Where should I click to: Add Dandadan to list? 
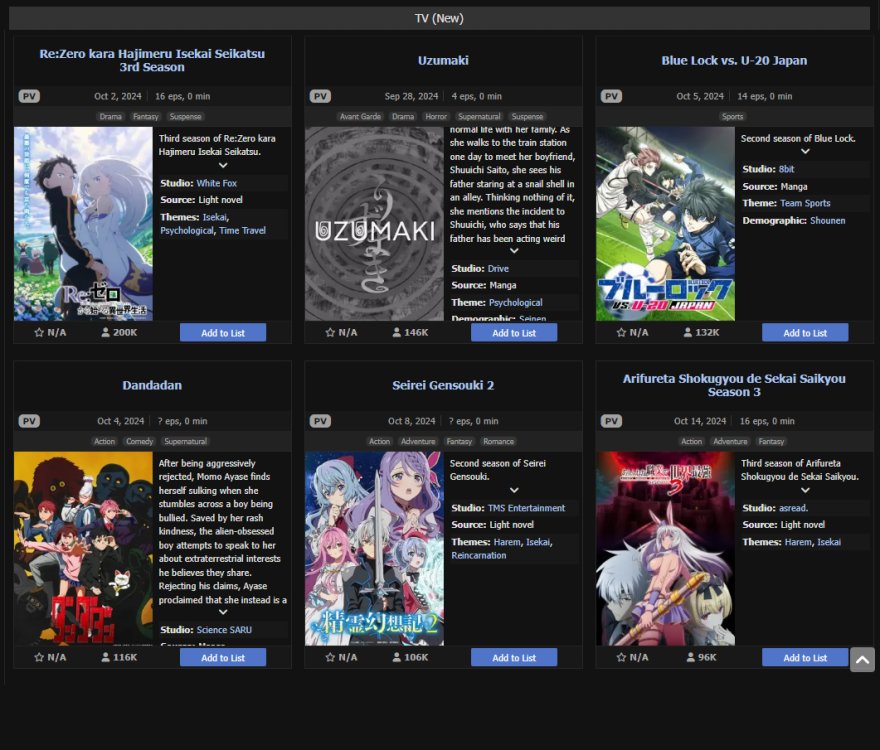(223, 658)
